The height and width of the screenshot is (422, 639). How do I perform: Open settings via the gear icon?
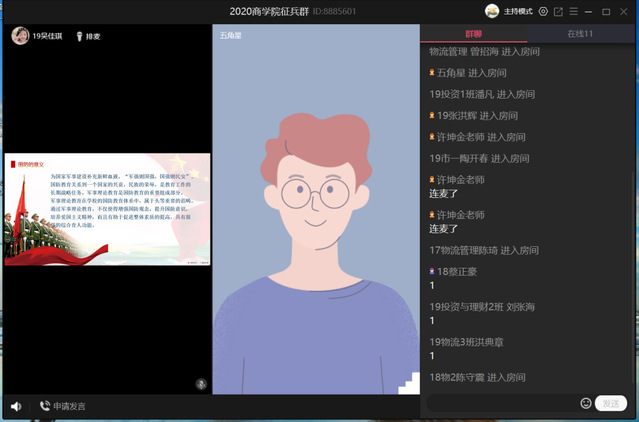543,12
